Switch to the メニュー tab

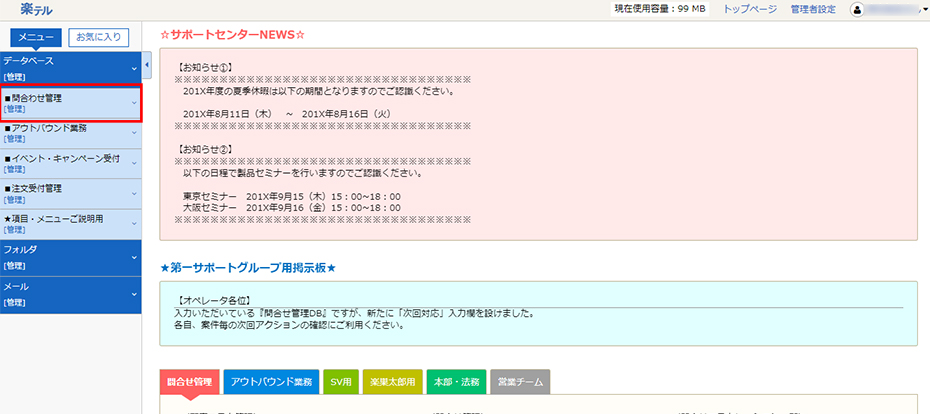(36, 38)
